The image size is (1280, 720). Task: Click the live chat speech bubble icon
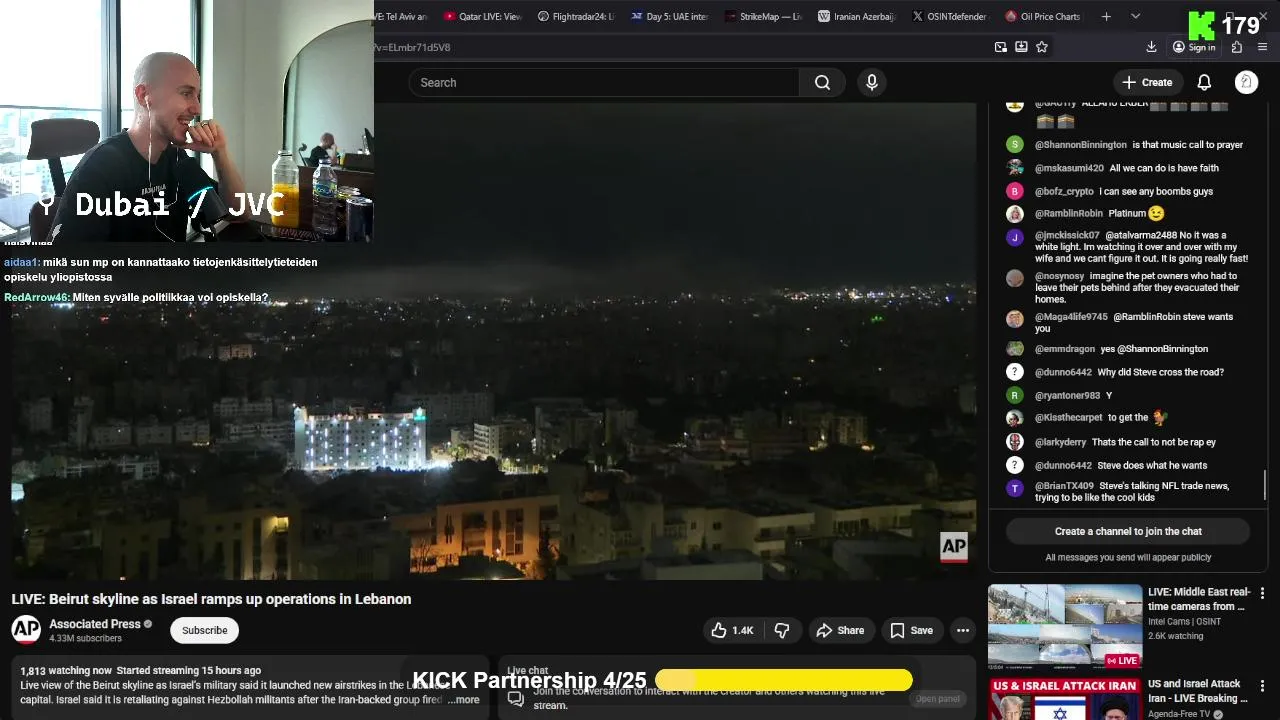(516, 698)
